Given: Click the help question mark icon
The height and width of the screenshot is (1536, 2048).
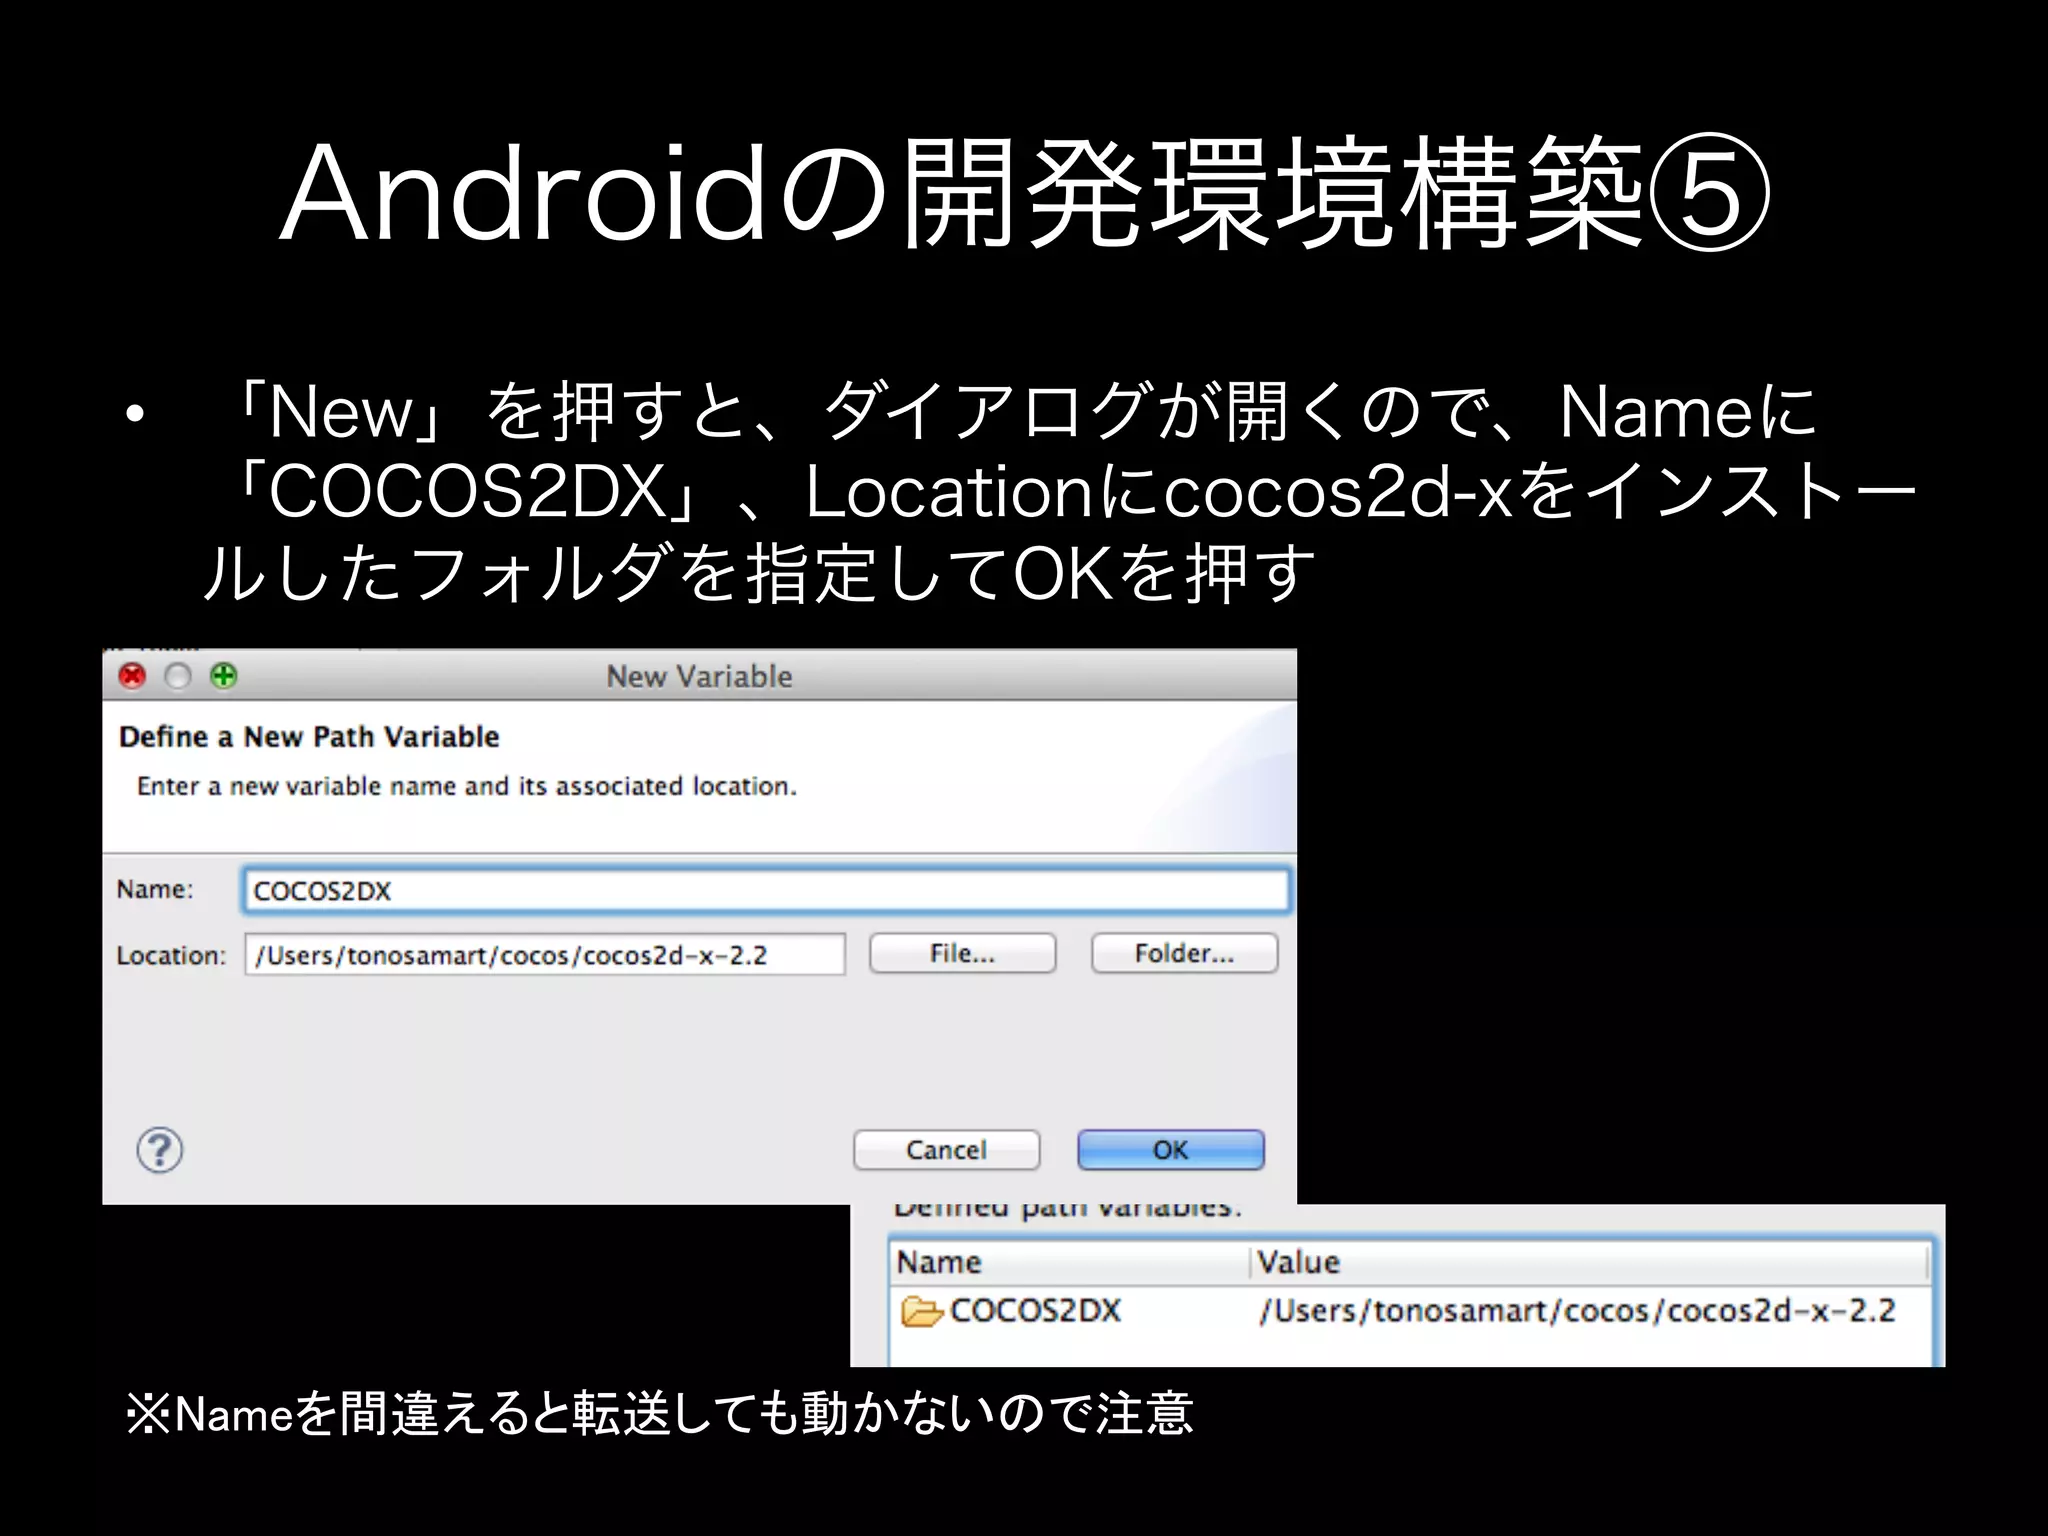Looking at the screenshot, I should pos(159,1150).
